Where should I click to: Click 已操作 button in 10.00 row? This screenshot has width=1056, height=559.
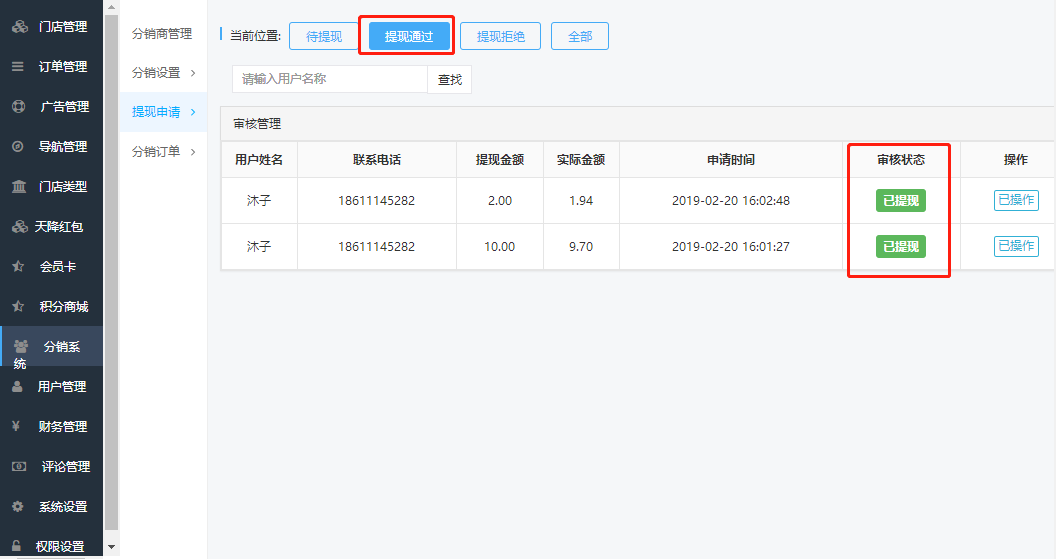tap(1016, 246)
